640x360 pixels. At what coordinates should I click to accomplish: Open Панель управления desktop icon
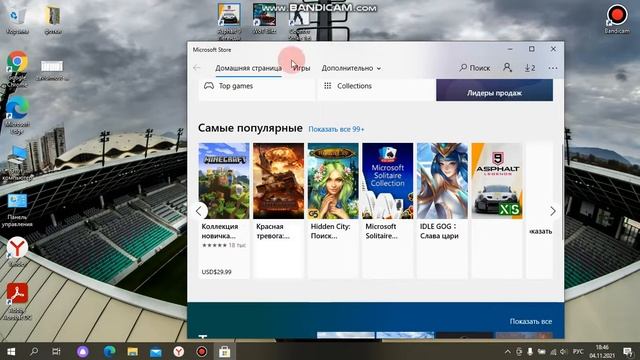tap(17, 210)
